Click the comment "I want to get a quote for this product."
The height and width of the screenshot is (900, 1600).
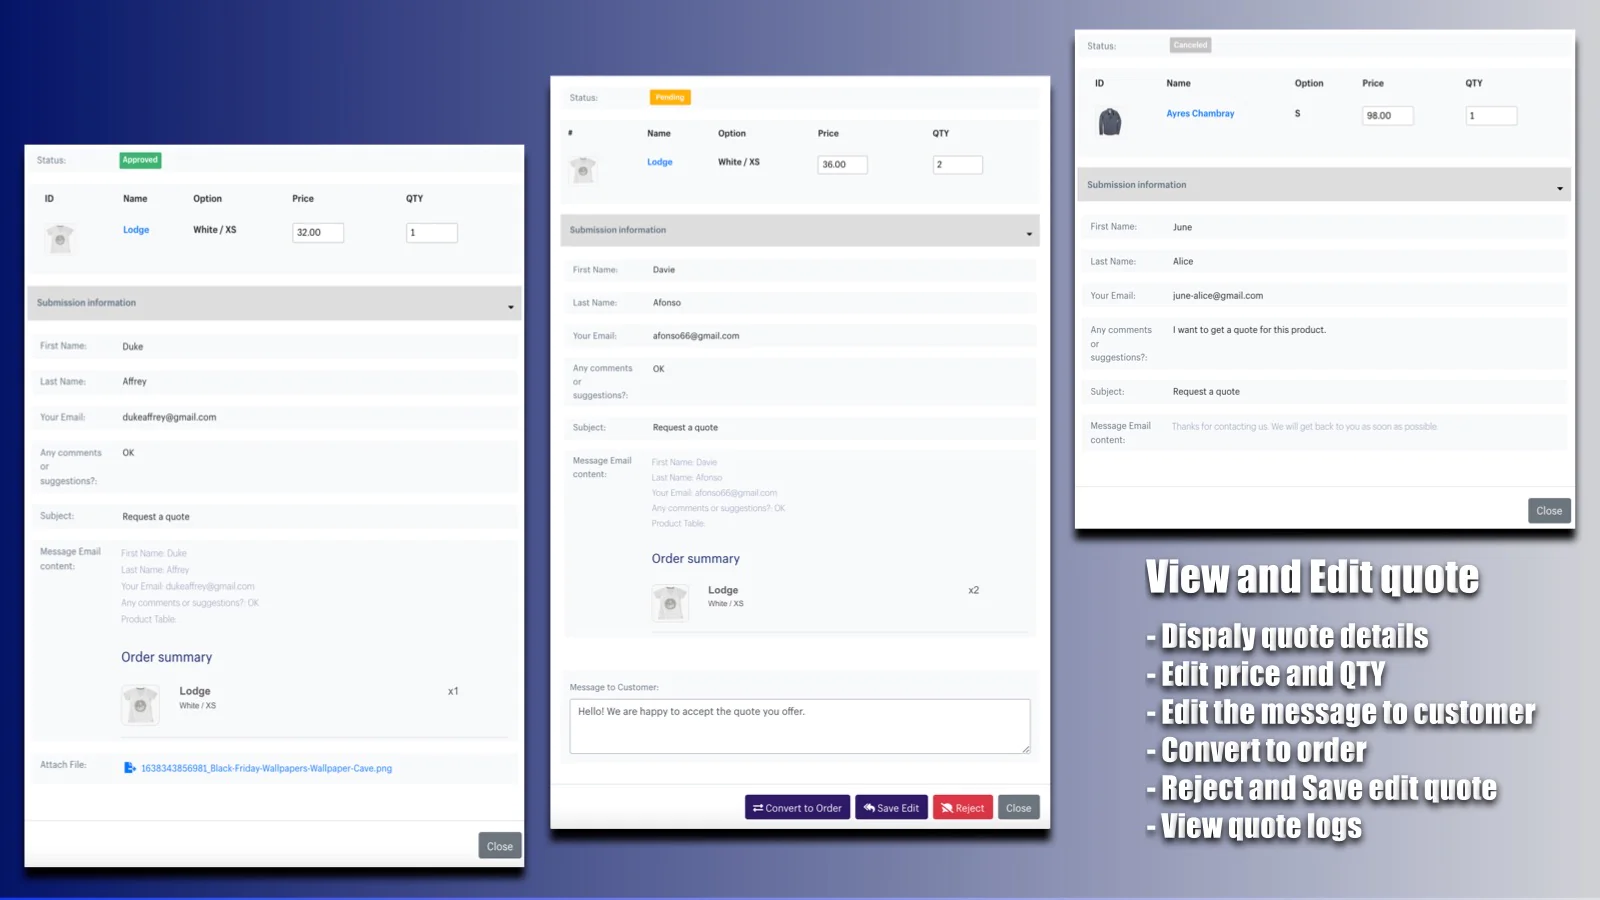tap(1249, 330)
